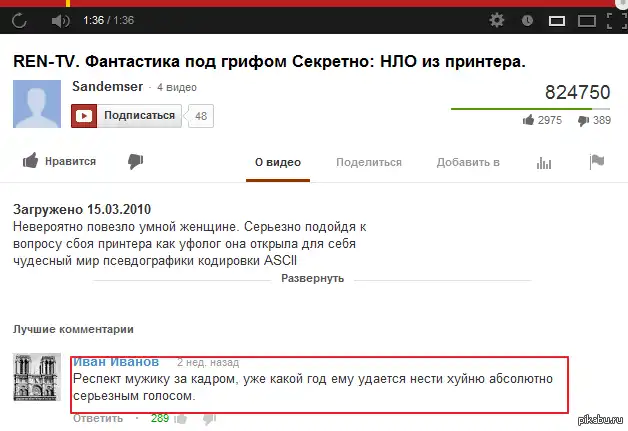Image resolution: width=628 pixels, height=431 pixels.
Task: Open the Sandemser channel link
Action: click(x=107, y=87)
